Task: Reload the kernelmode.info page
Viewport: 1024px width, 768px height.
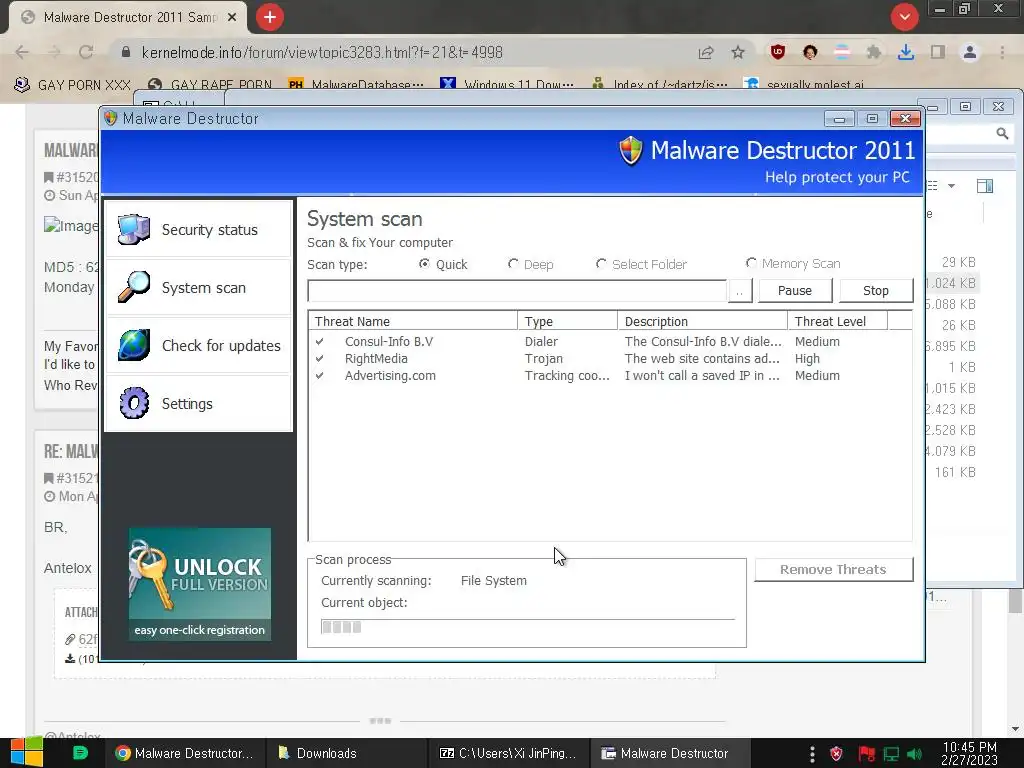Action: (x=86, y=52)
